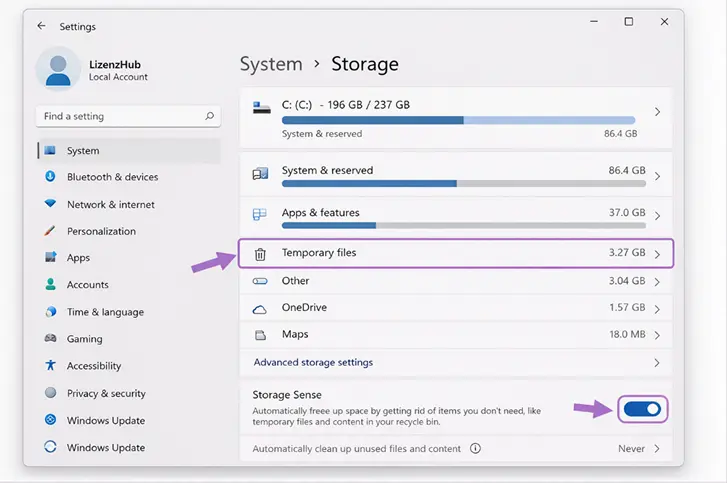This screenshot has height=483, width=727.
Task: Click the back arrow next to Settings
Action: (x=42, y=26)
